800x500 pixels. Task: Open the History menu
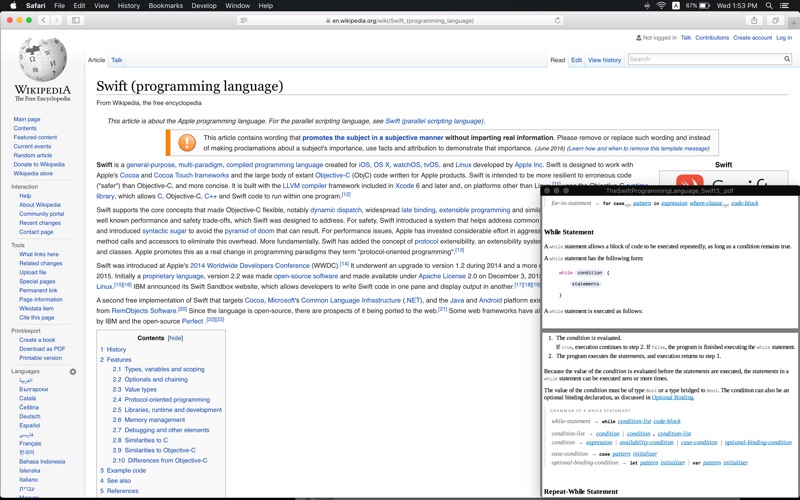point(128,6)
